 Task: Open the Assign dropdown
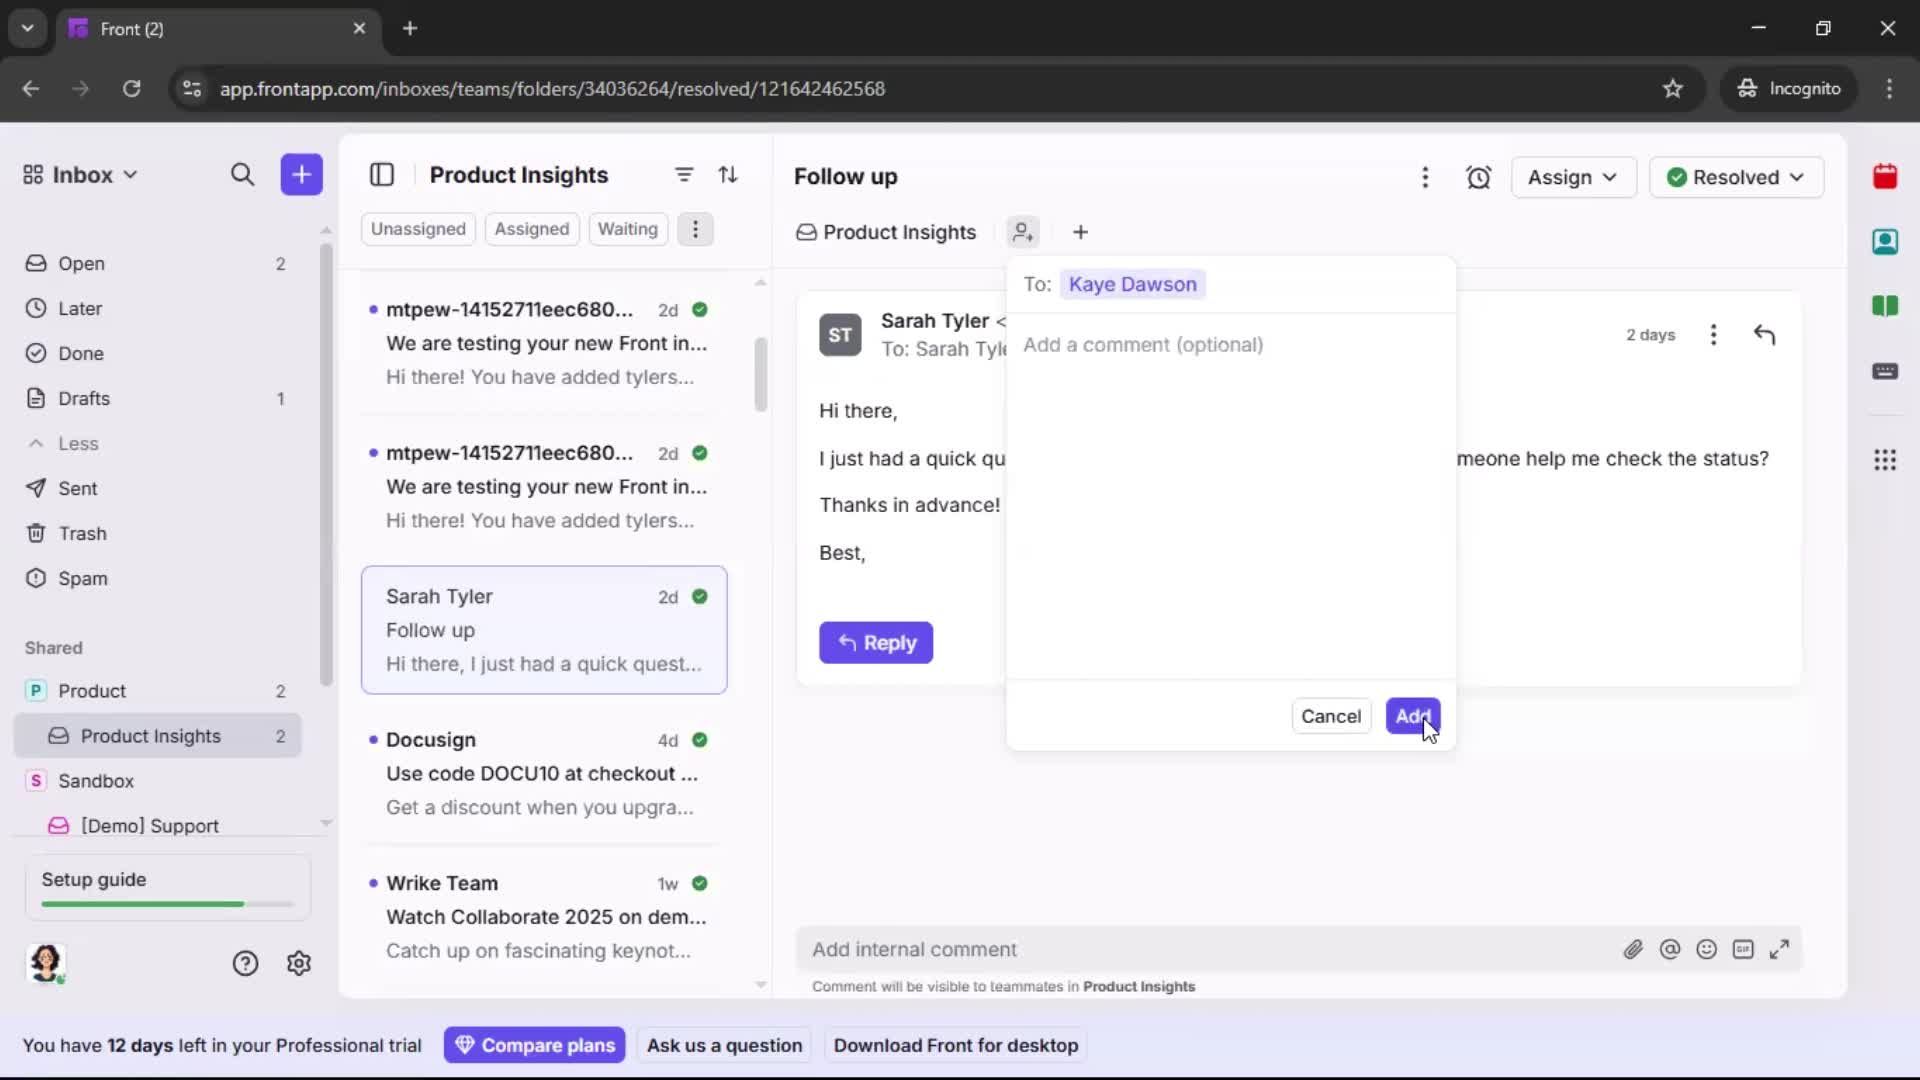click(1573, 177)
